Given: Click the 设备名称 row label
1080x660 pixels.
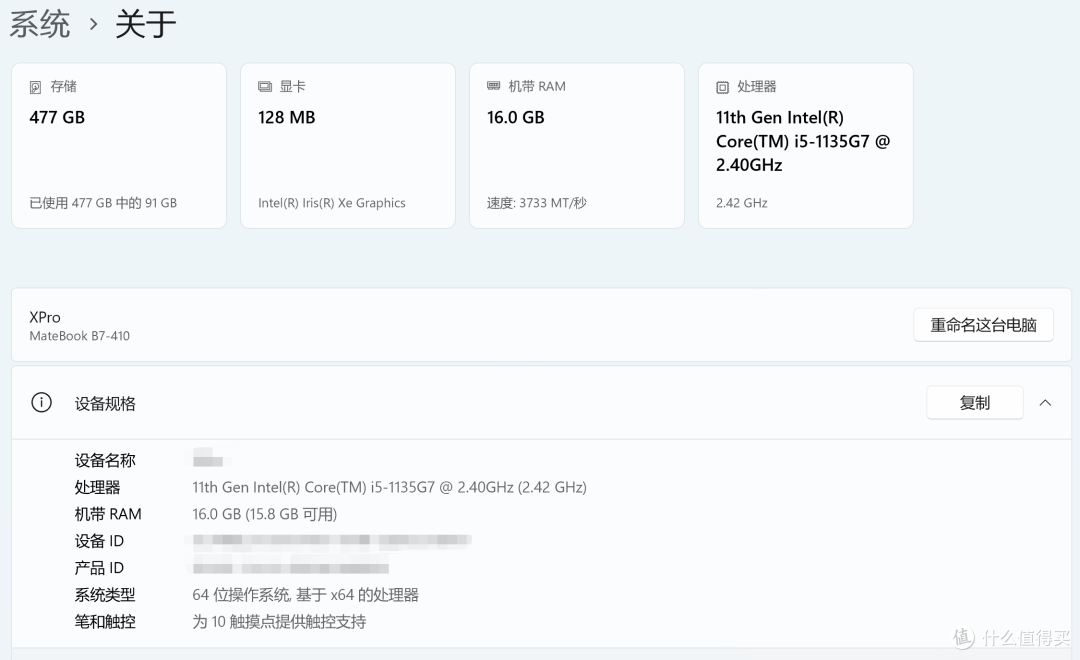Looking at the screenshot, I should (105, 460).
